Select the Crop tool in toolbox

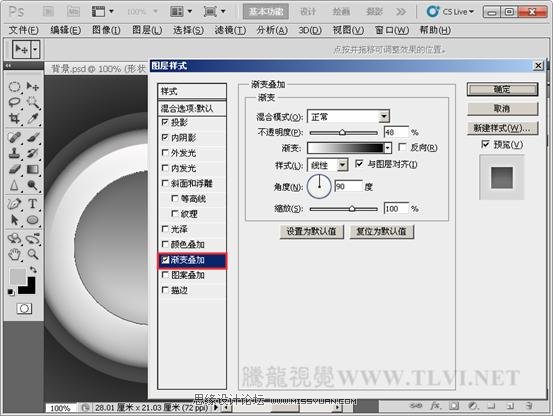(14, 118)
